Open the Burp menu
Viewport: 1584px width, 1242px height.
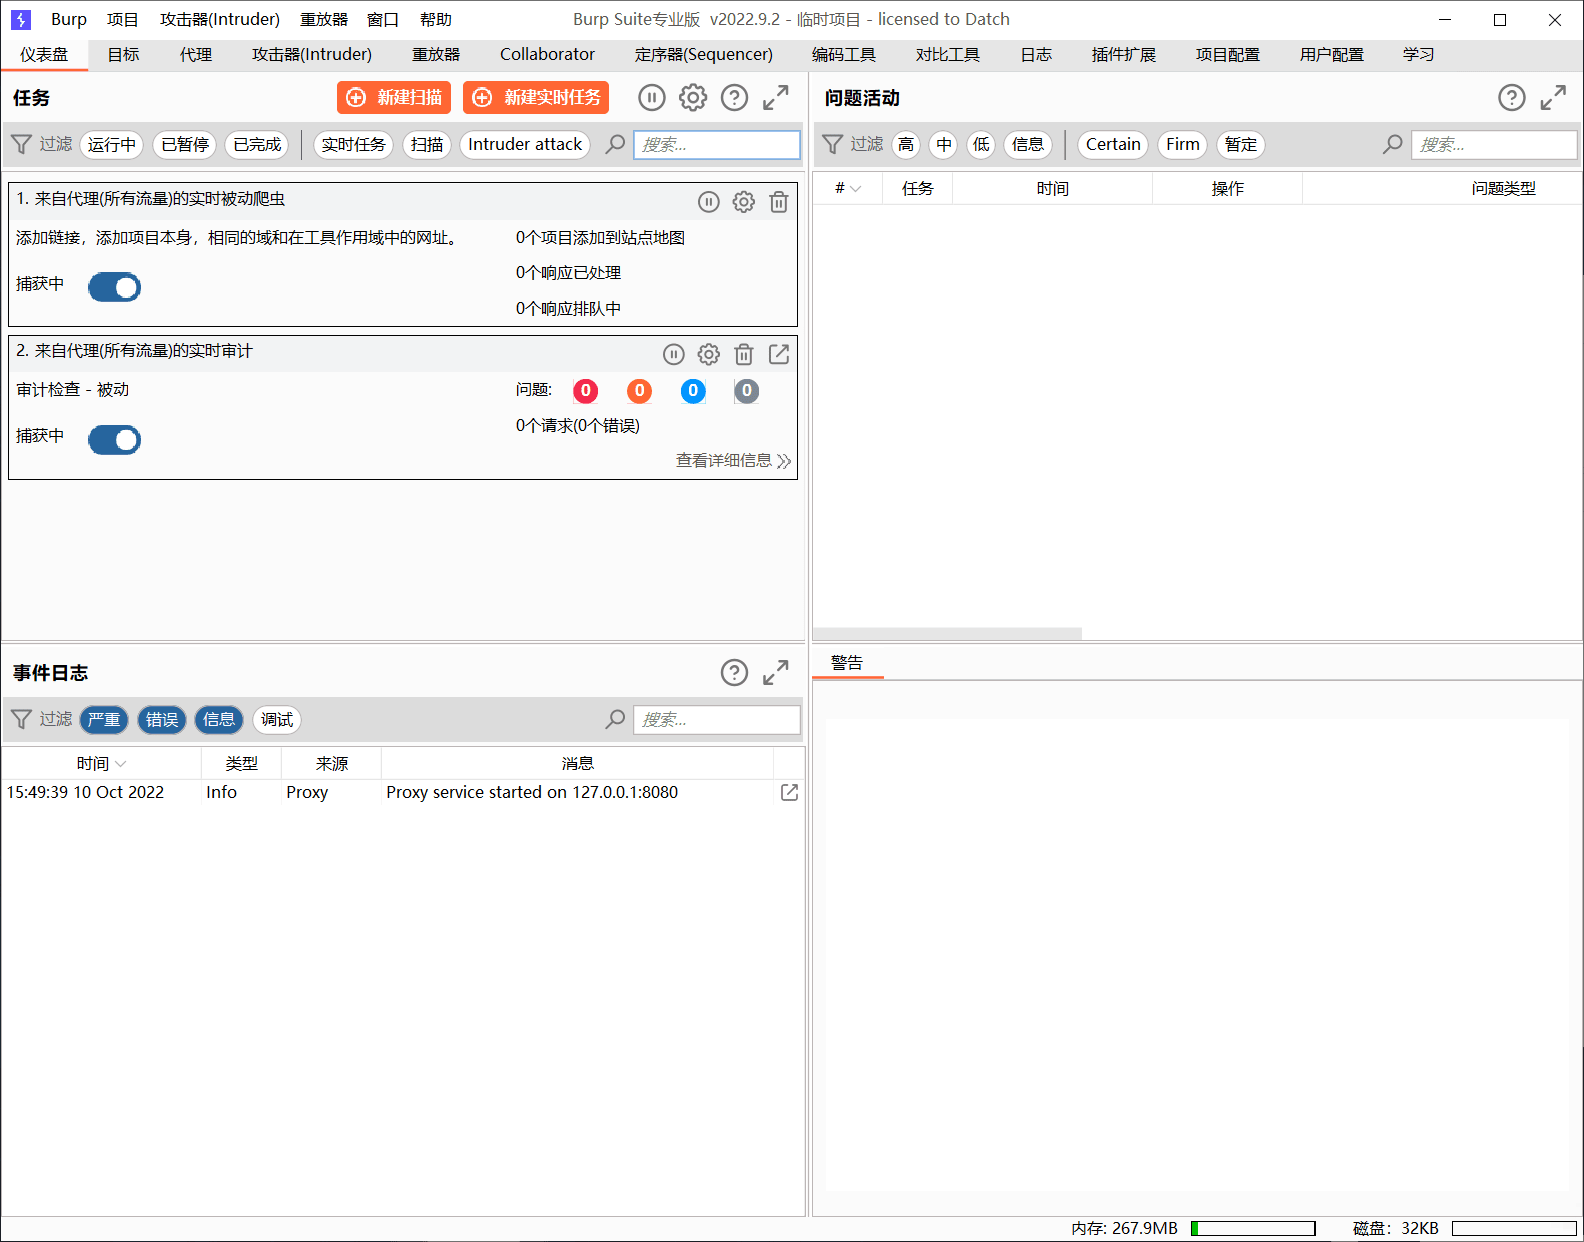(69, 19)
